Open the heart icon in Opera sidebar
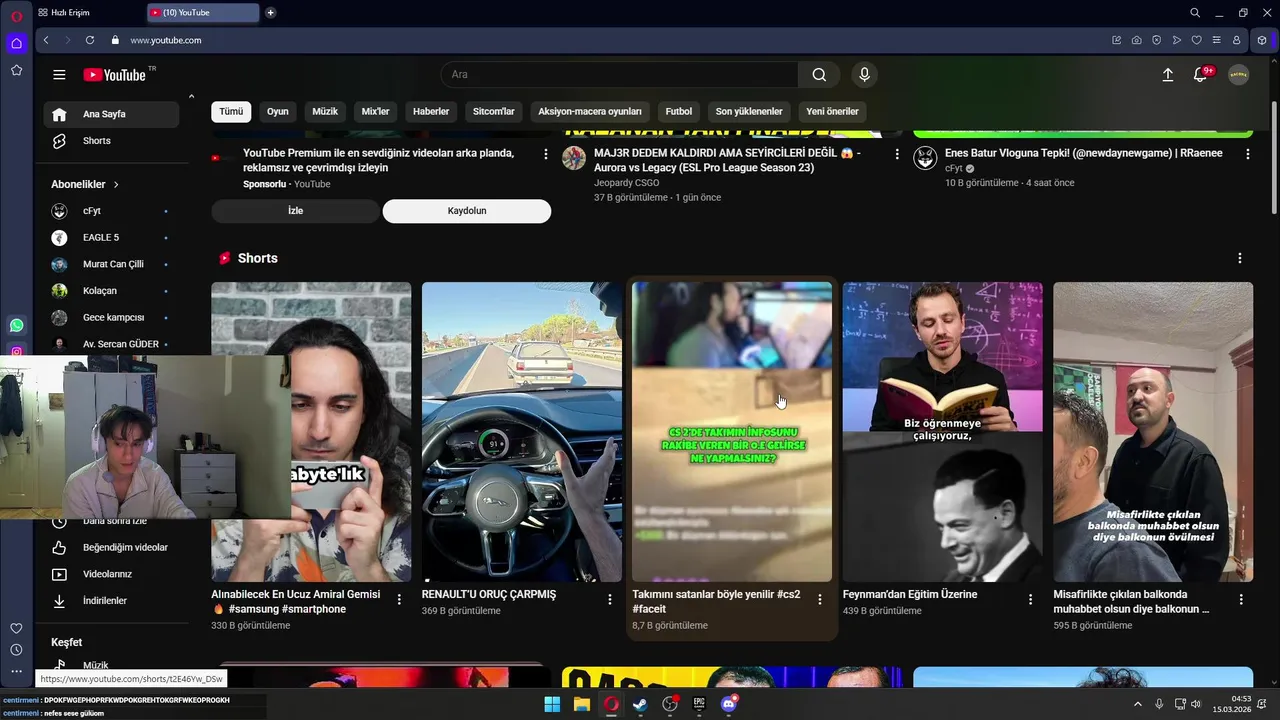This screenshot has height=720, width=1280. 16,628
